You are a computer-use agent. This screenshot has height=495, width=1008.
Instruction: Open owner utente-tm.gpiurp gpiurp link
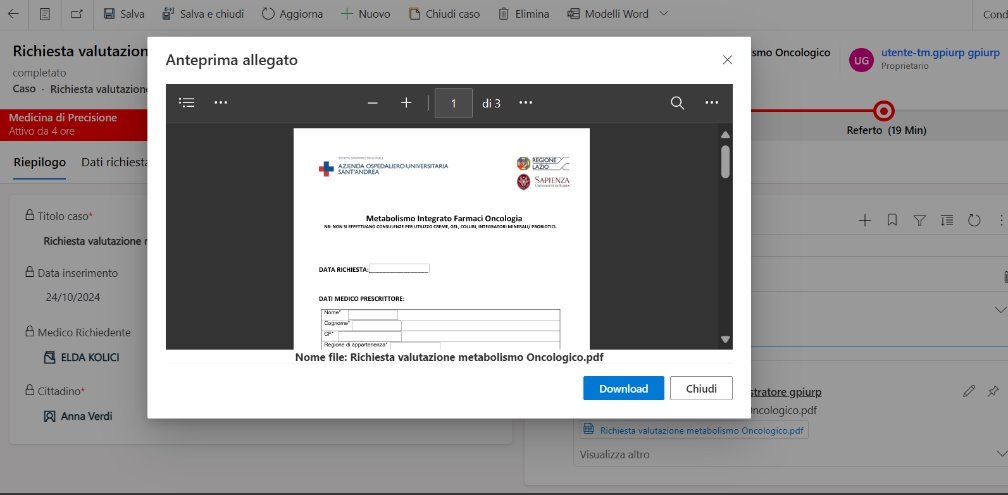[x=940, y=53]
